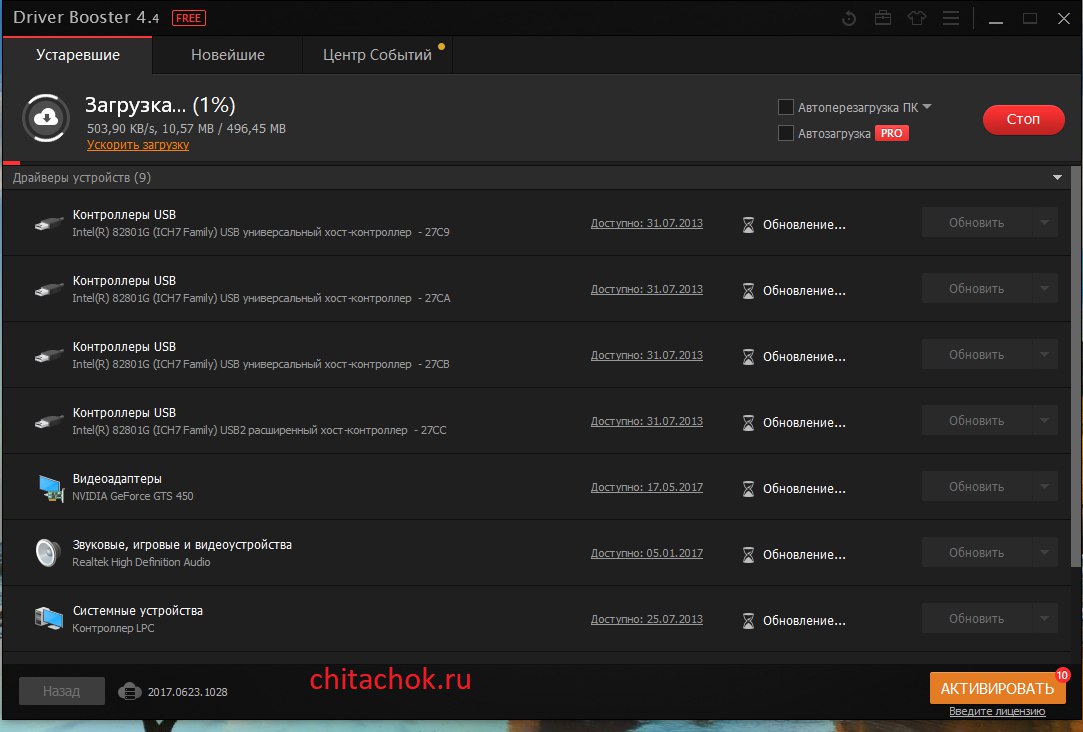Click the USB icon for controller 27CB
The image size is (1083, 732).
(x=48, y=355)
